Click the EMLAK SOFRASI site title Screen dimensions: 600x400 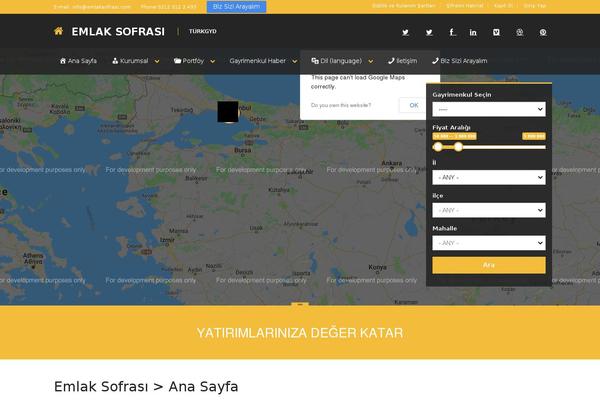[x=118, y=31]
